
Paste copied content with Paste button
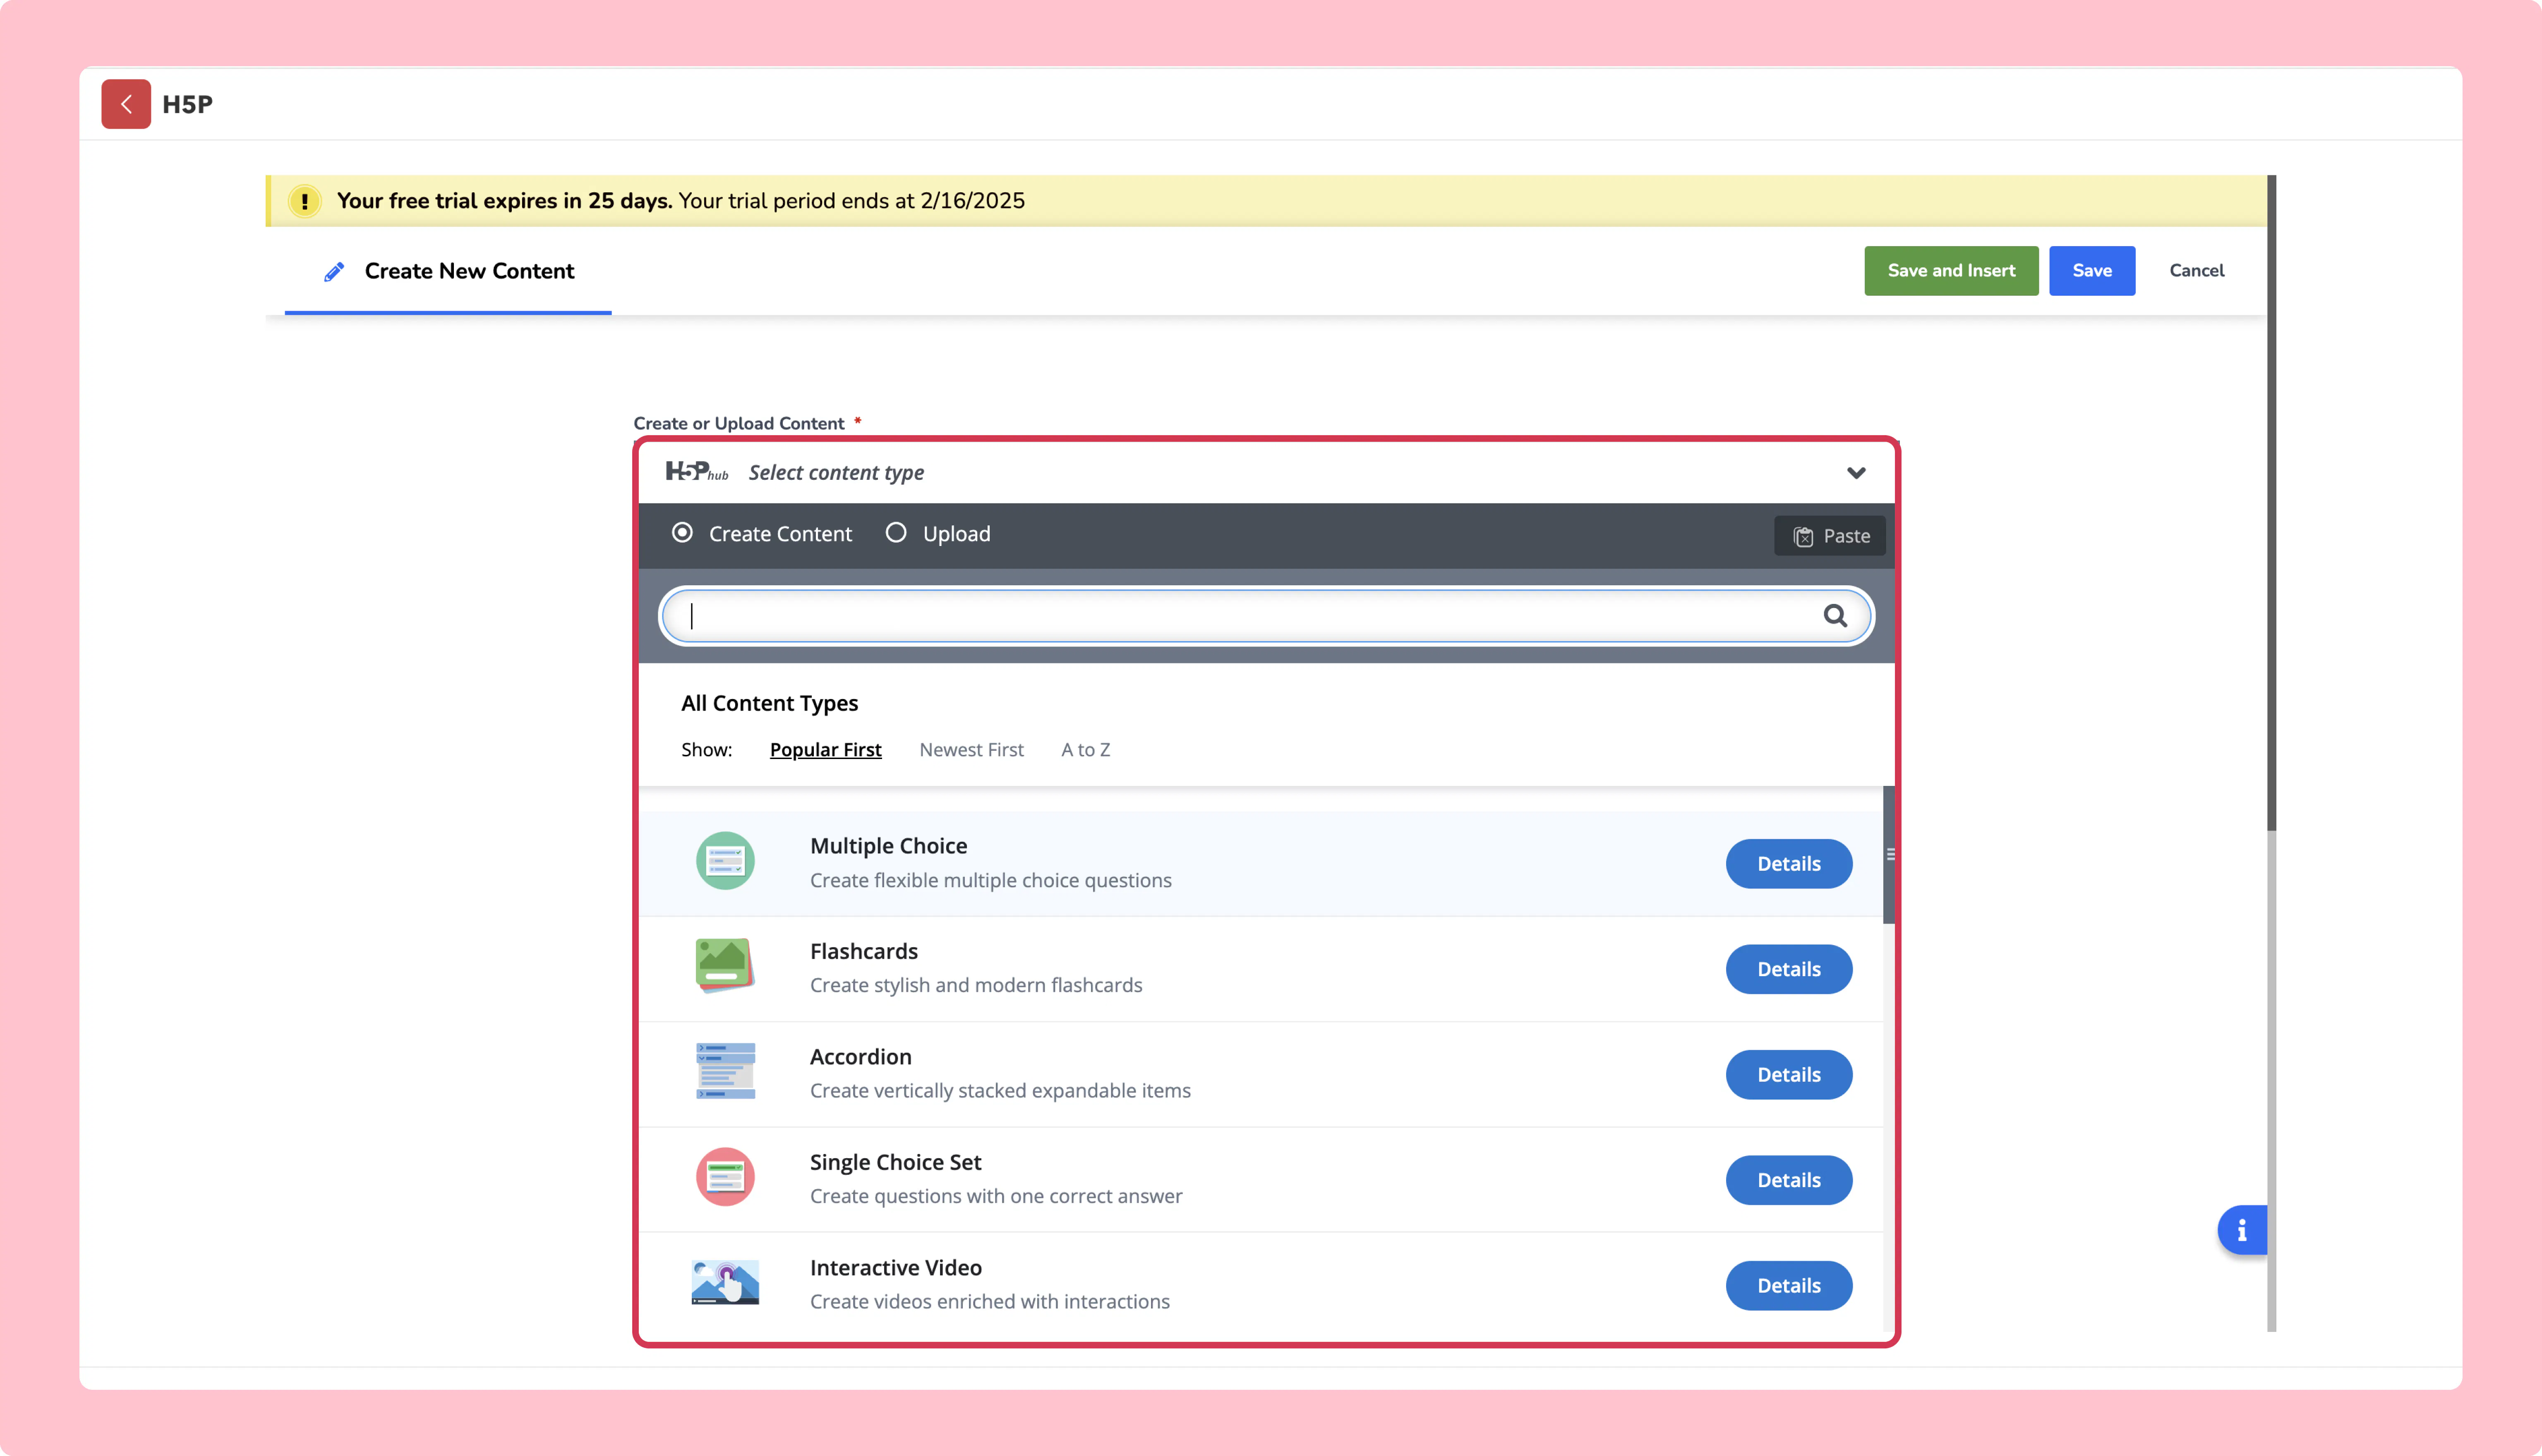[x=1830, y=536]
